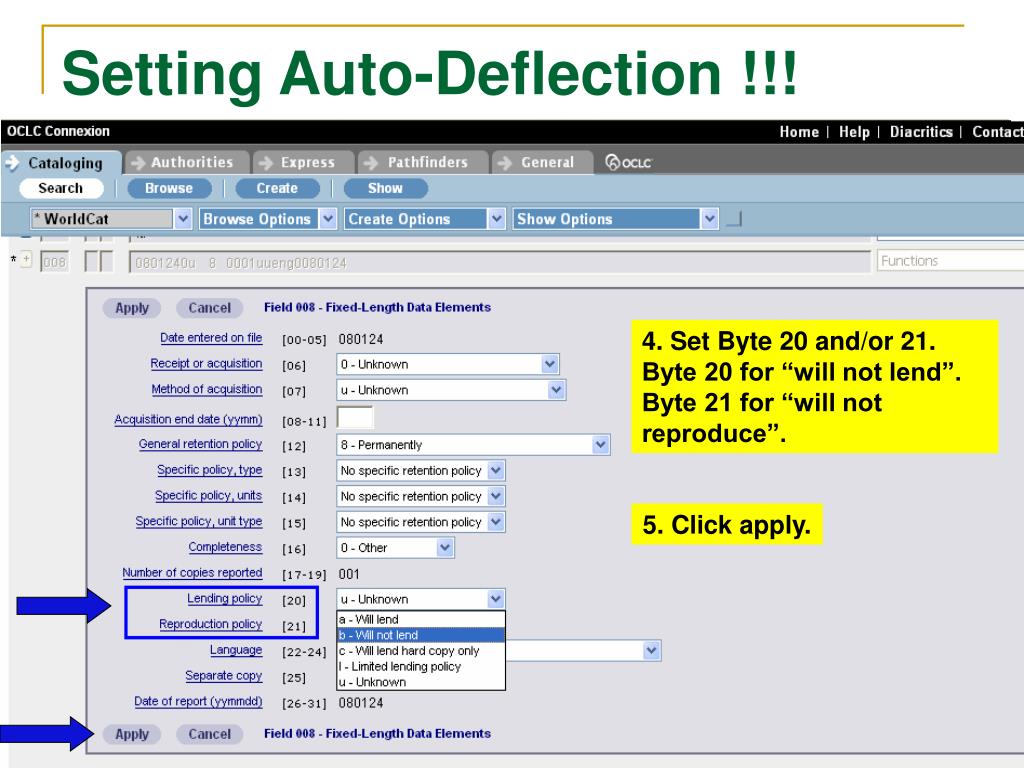Open Number of copies reported link

pos(192,573)
